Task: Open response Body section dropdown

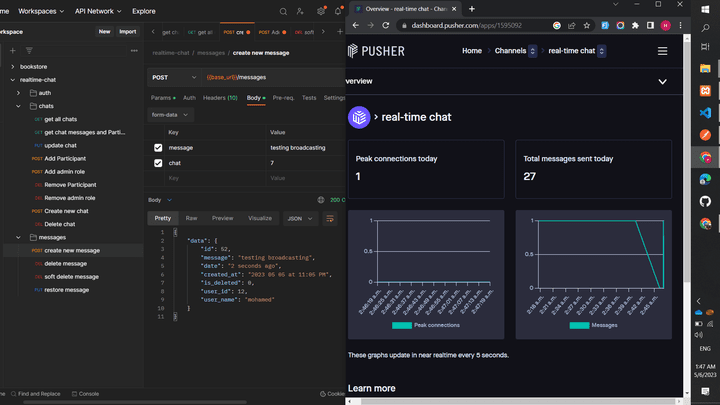Action: click(x=160, y=200)
